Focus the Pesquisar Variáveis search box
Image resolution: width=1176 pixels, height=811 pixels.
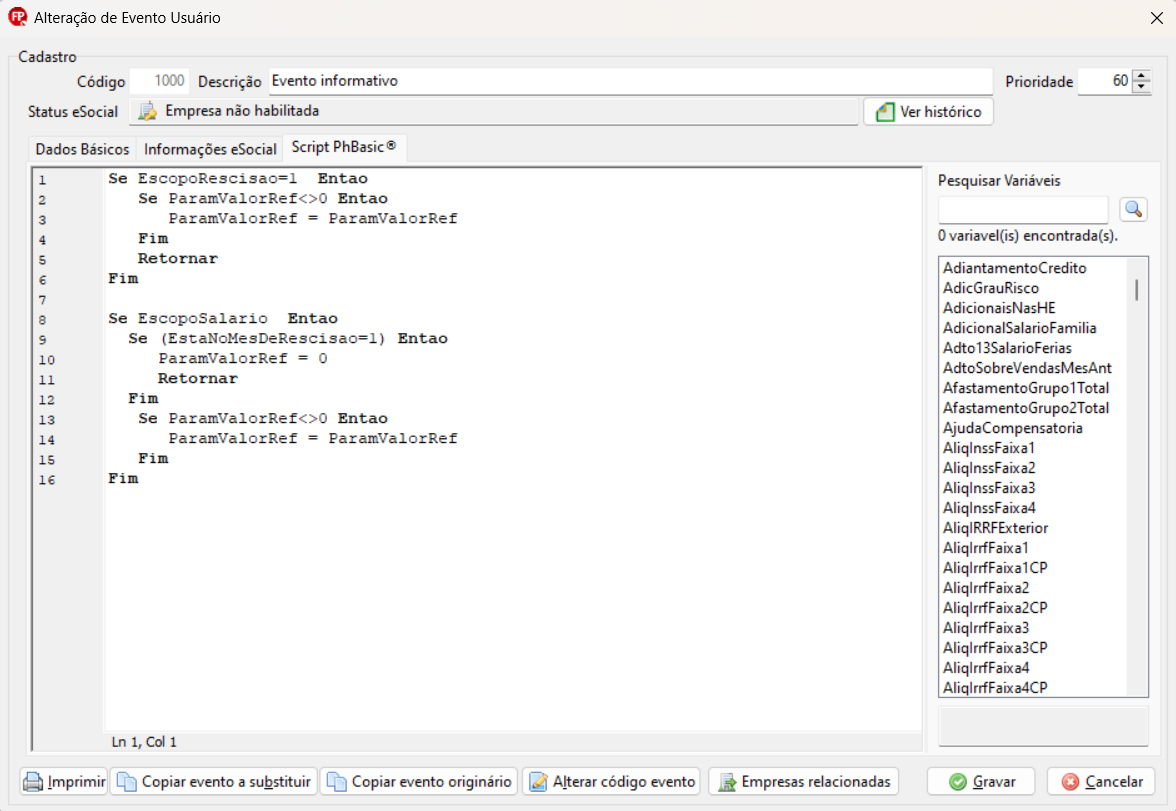[1023, 209]
